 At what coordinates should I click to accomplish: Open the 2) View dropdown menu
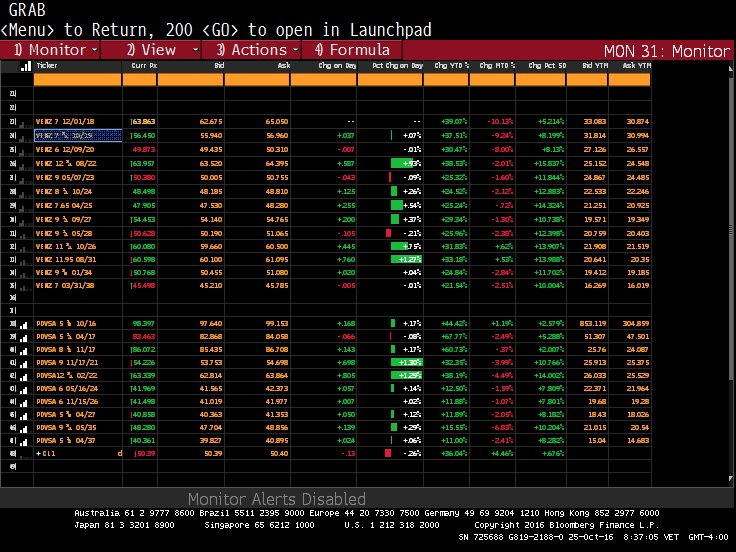151,50
